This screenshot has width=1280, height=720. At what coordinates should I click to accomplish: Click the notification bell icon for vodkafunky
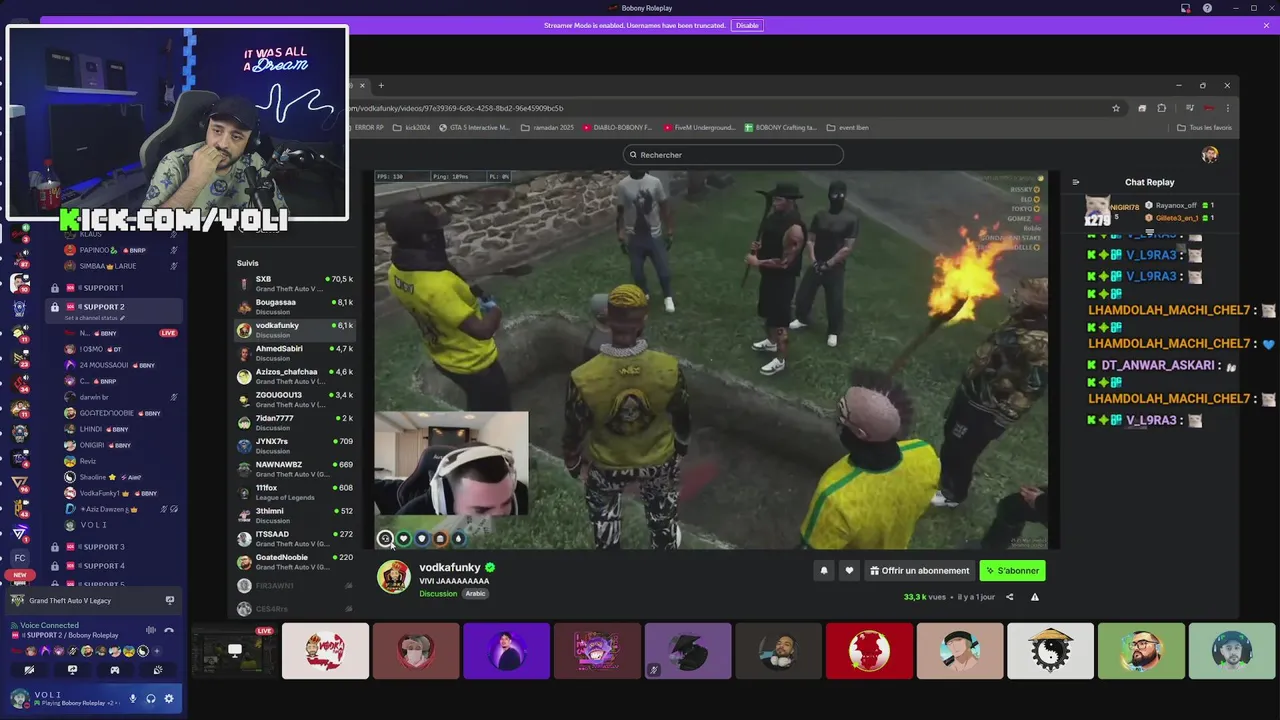(x=824, y=571)
